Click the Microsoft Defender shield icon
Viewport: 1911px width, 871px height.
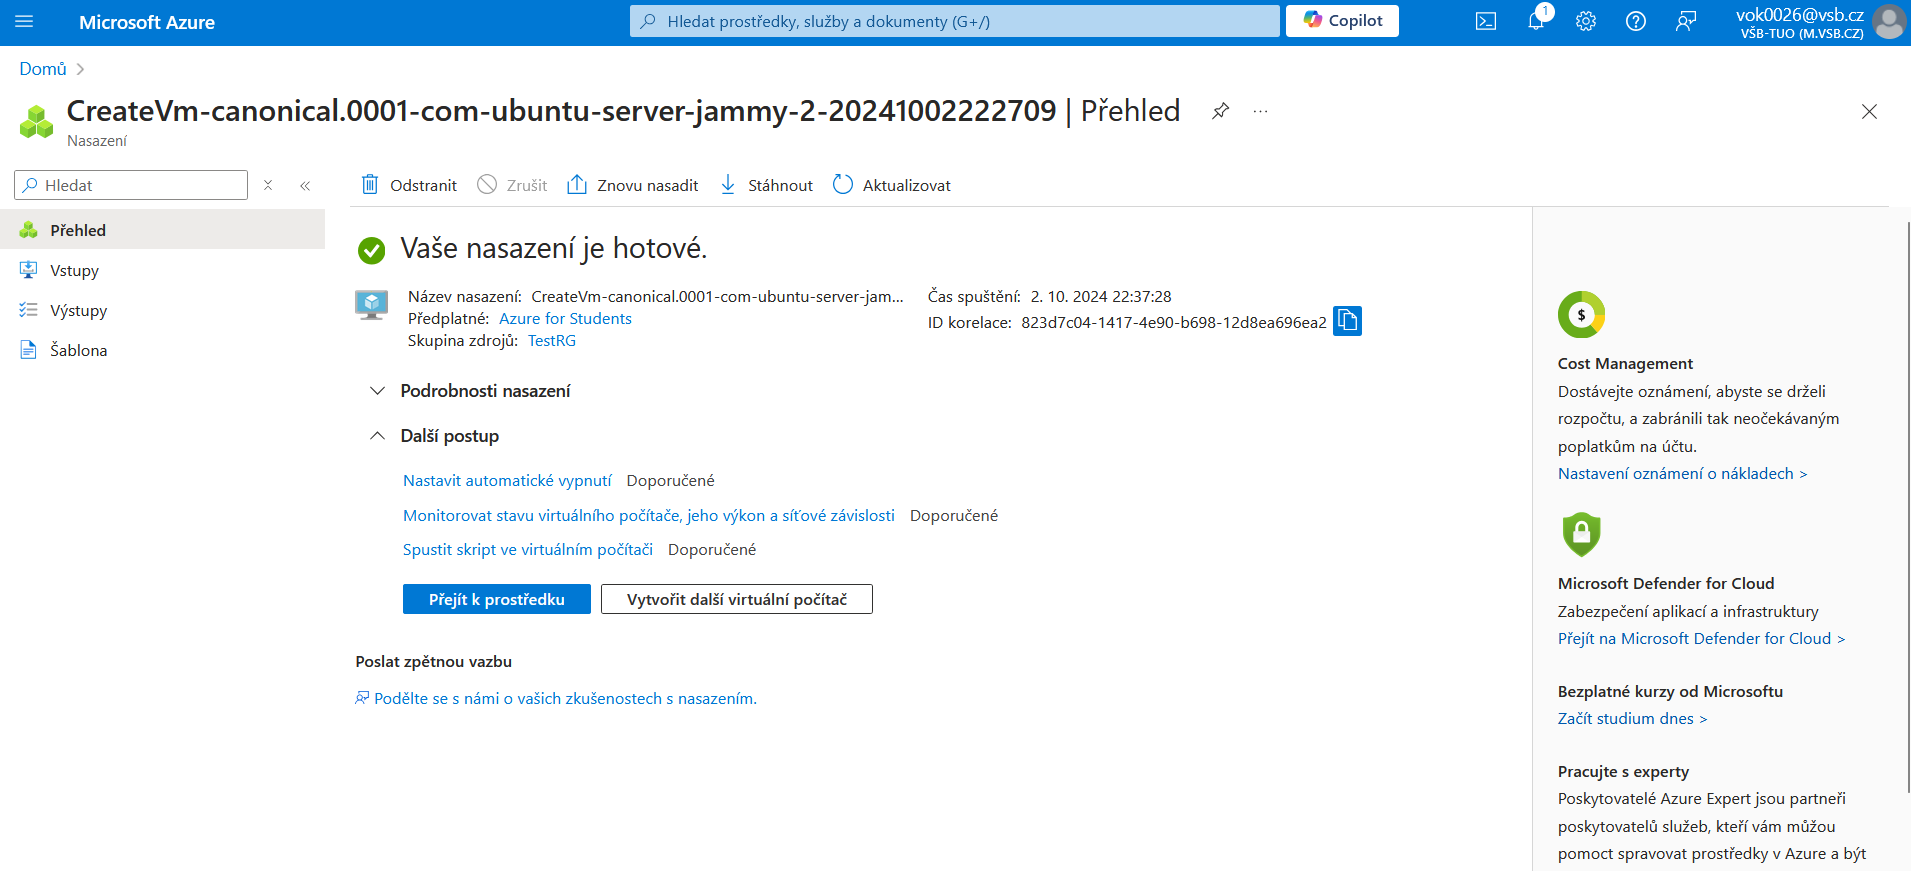coord(1581,534)
